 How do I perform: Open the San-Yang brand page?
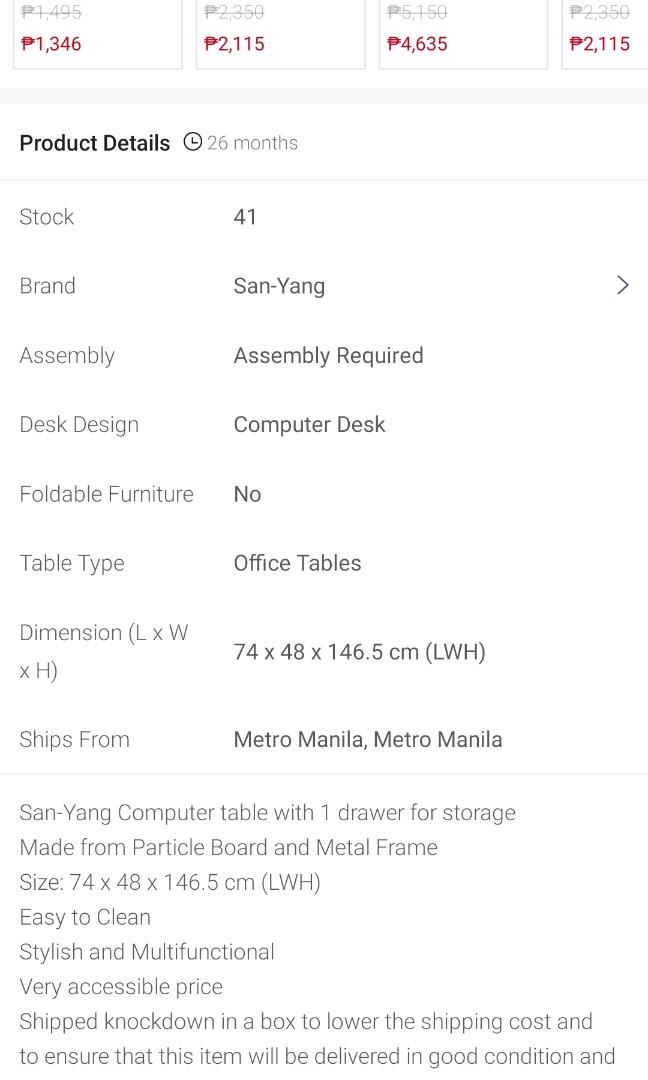click(279, 285)
